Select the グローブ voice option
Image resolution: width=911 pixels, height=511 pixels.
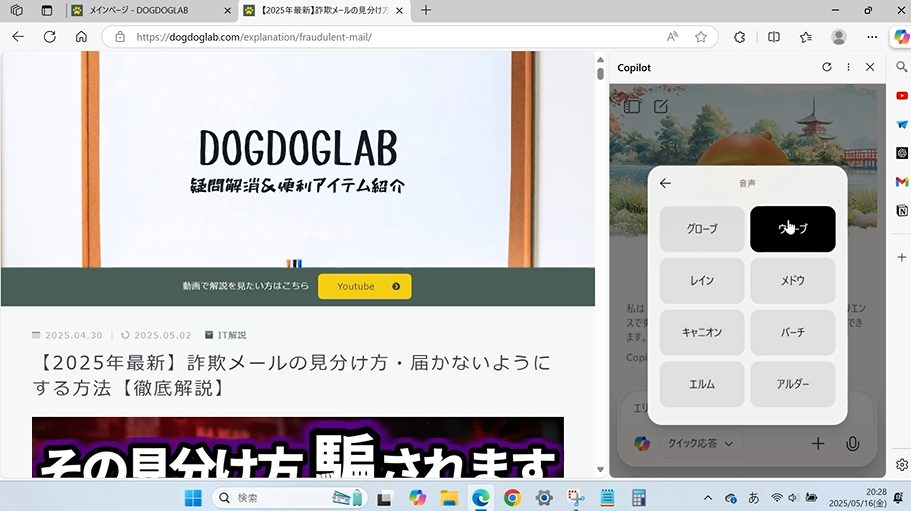coord(702,229)
